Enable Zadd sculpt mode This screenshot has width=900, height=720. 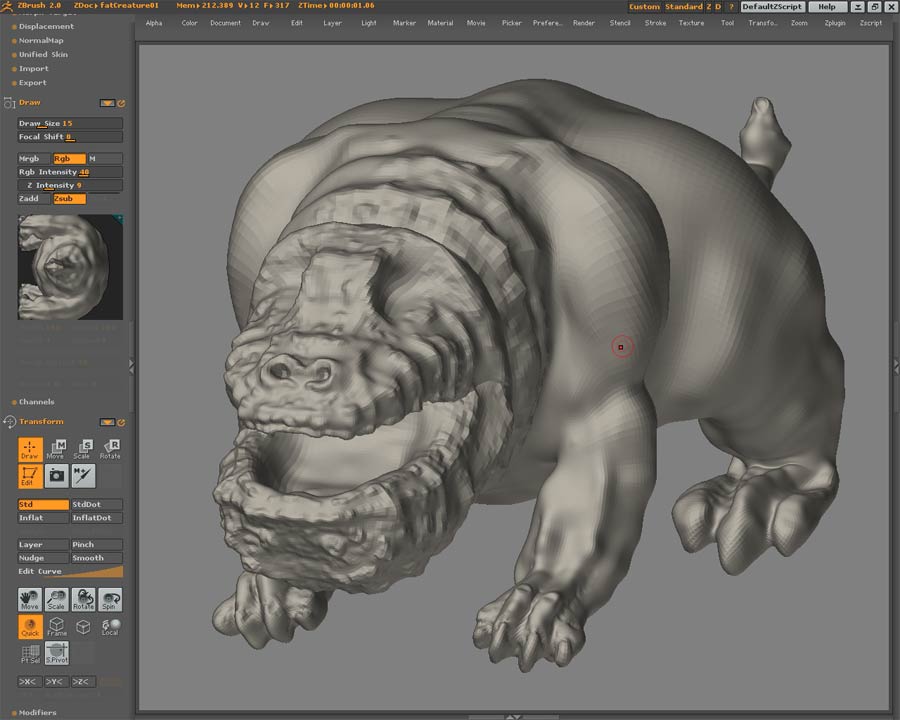tap(33, 199)
